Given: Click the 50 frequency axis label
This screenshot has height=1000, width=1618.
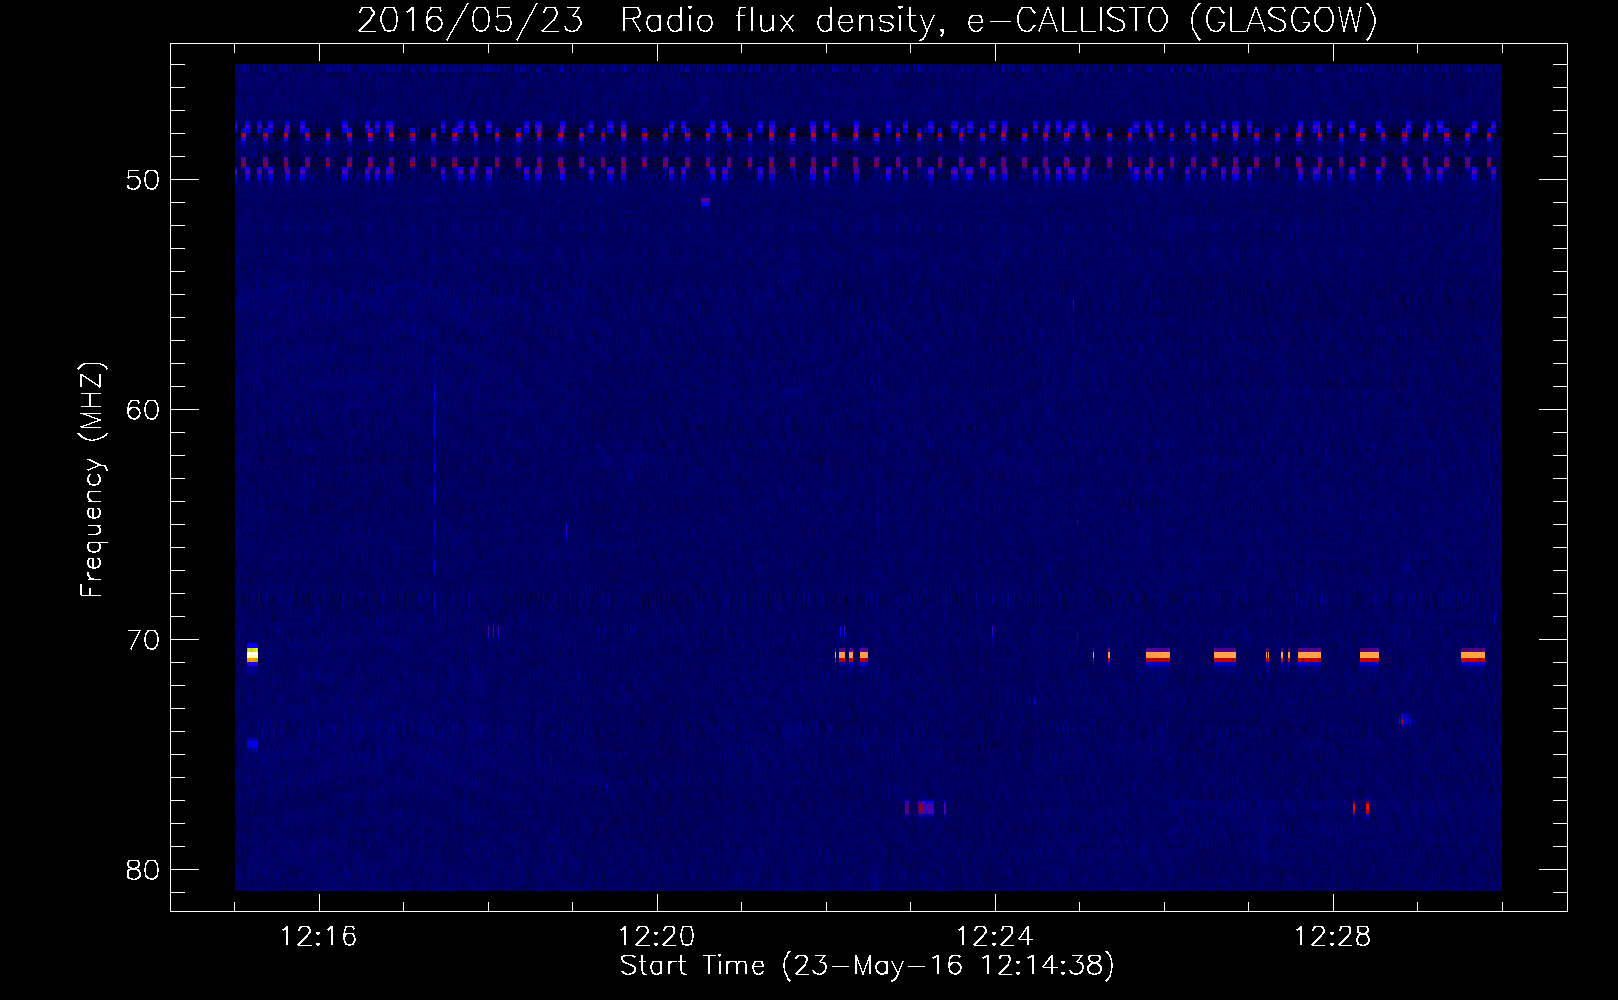Looking at the screenshot, I should click(x=144, y=180).
